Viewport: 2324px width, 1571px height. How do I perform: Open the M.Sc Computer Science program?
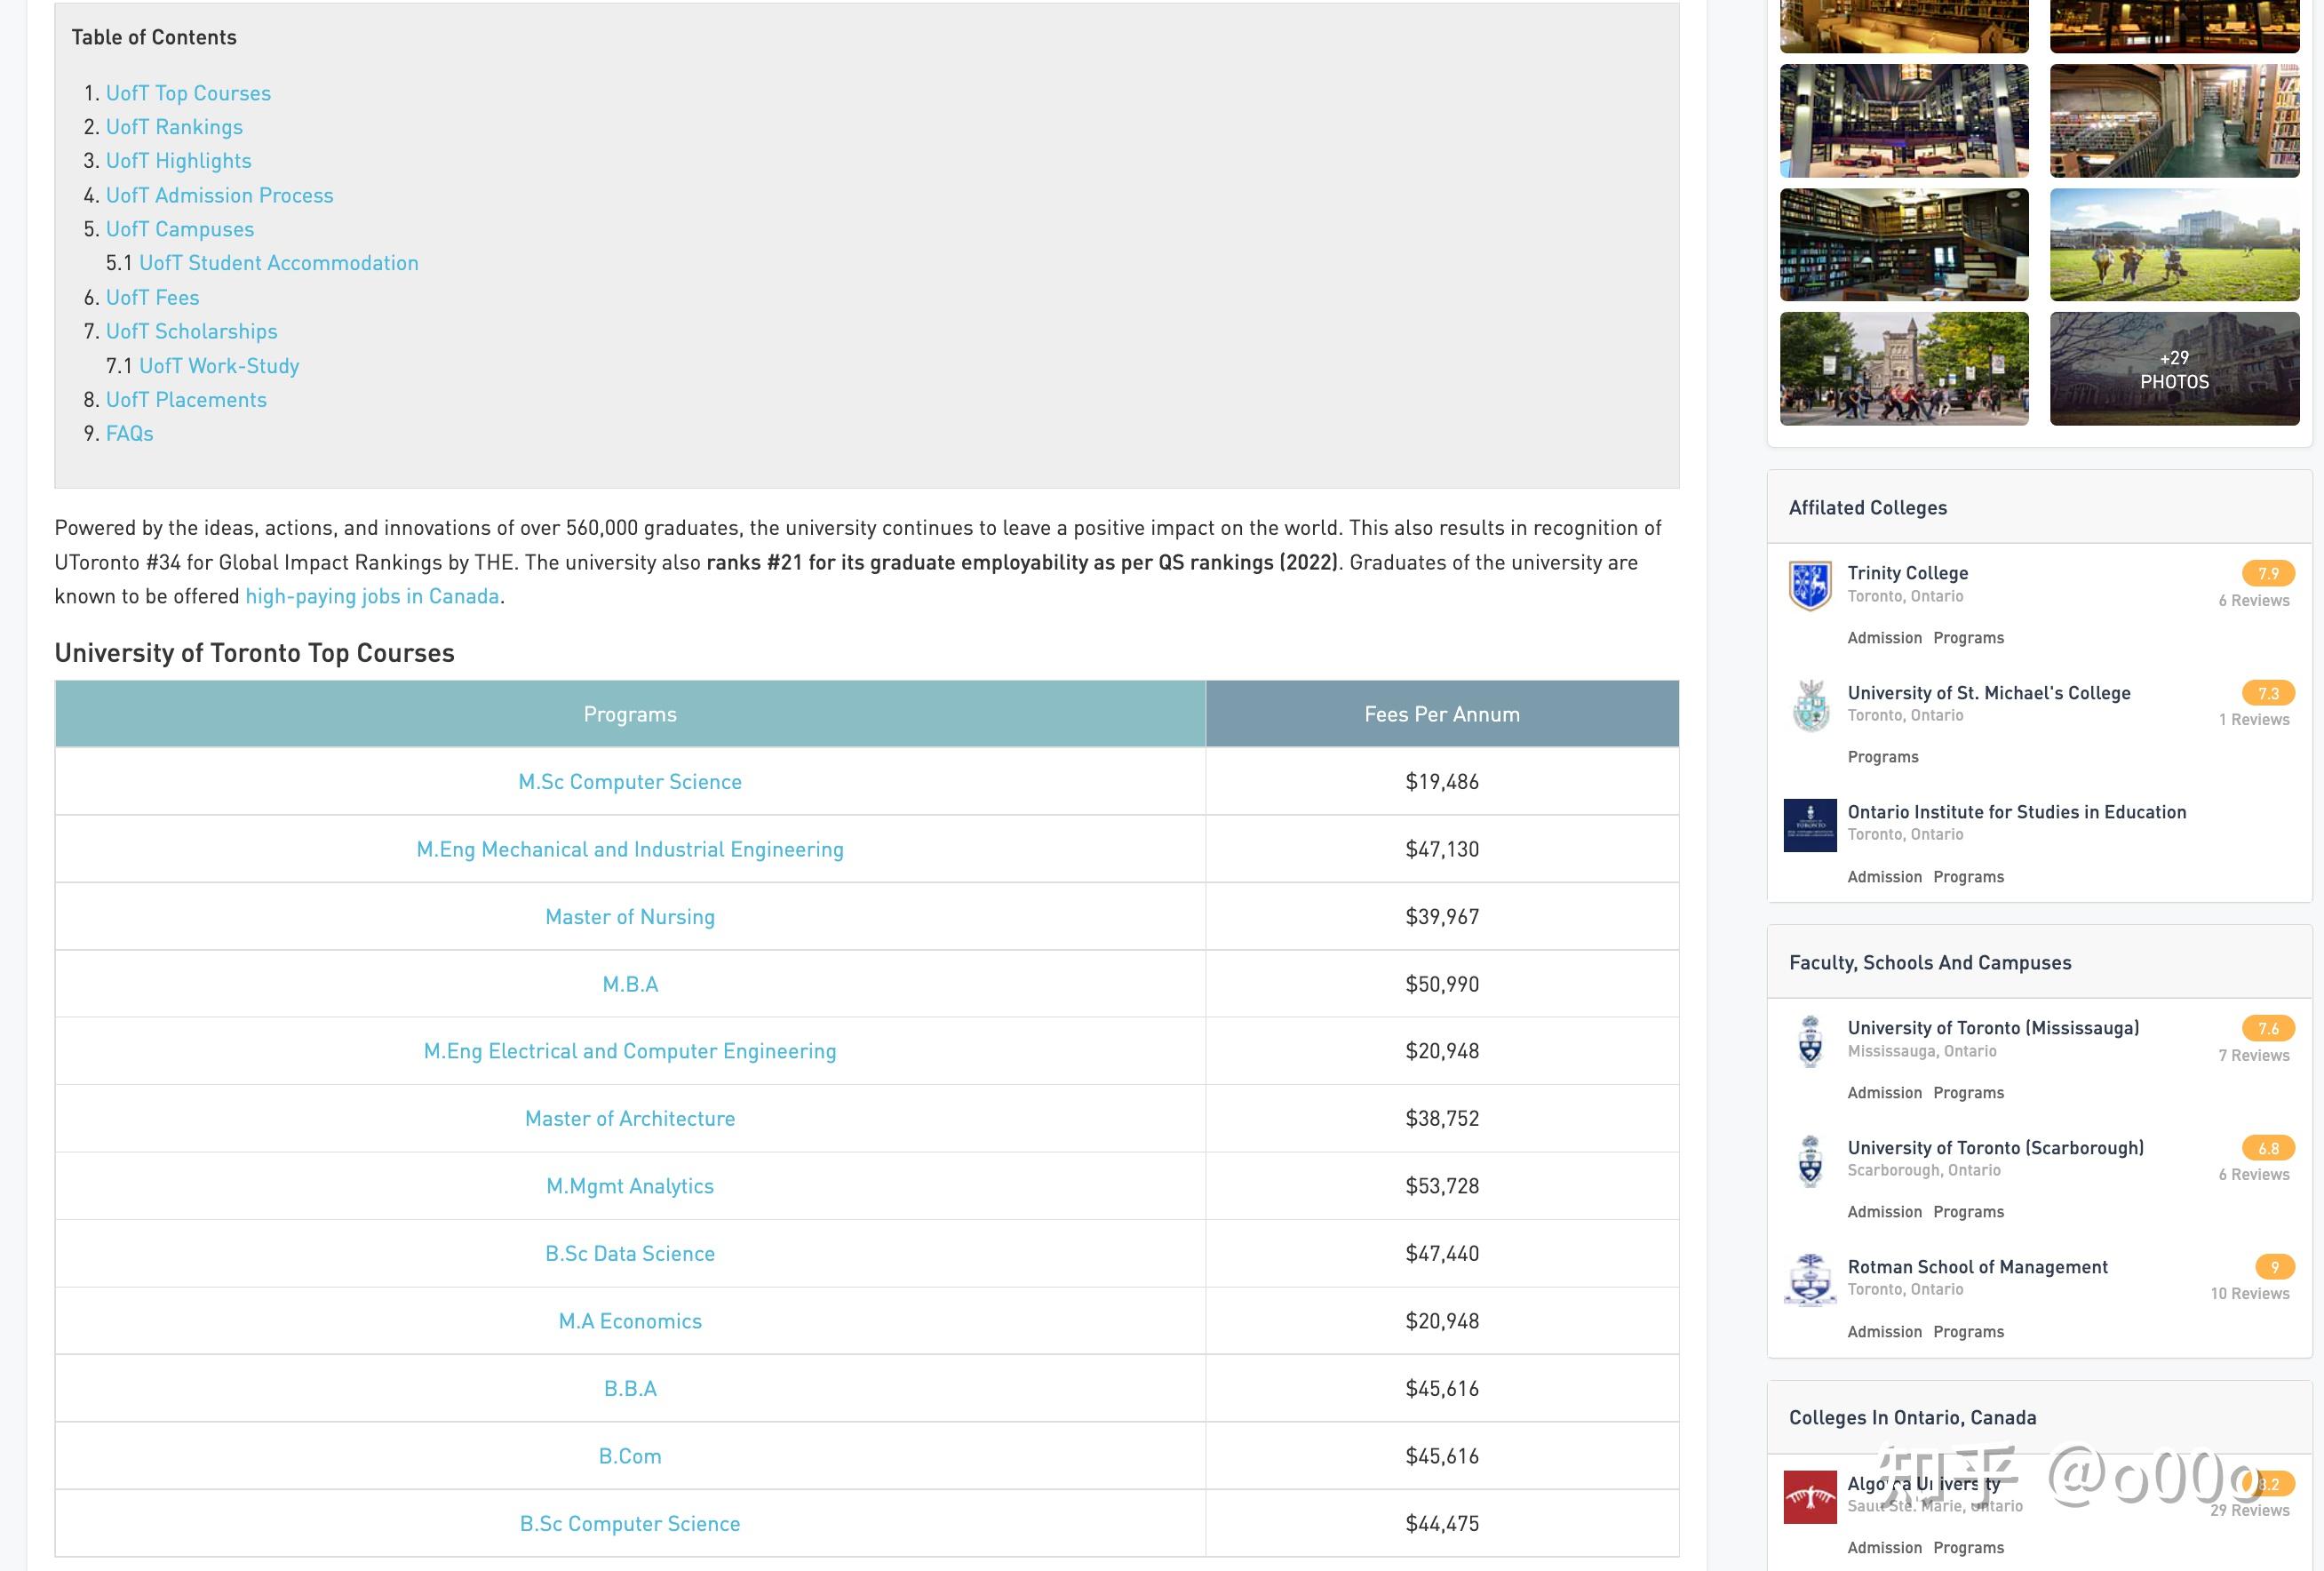tap(630, 782)
